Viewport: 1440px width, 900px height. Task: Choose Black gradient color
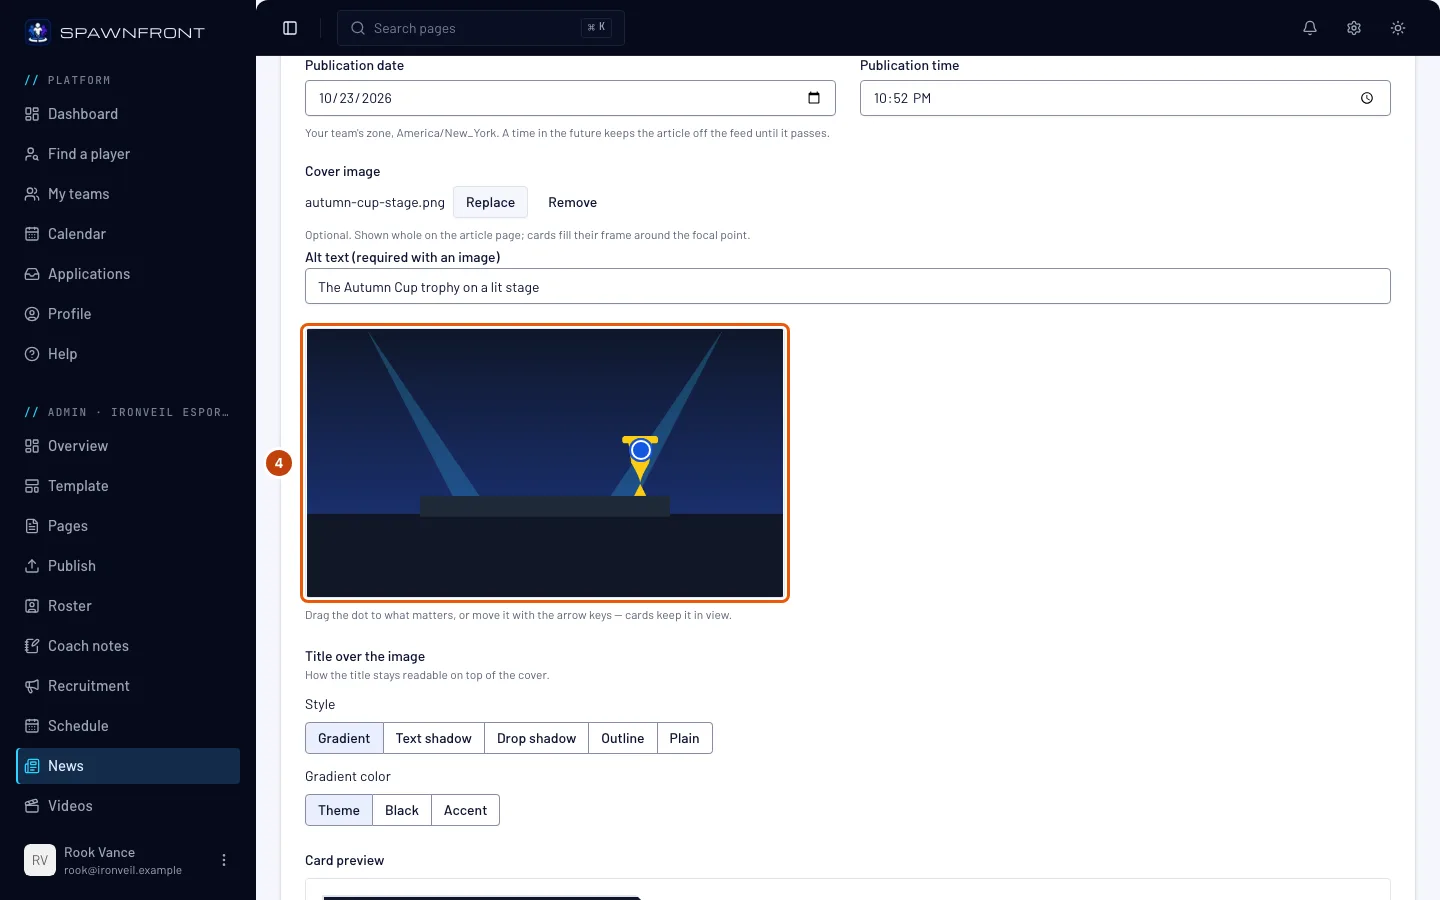click(x=401, y=810)
